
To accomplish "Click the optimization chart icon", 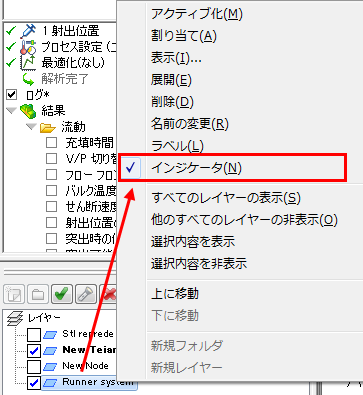I will click(28, 63).
